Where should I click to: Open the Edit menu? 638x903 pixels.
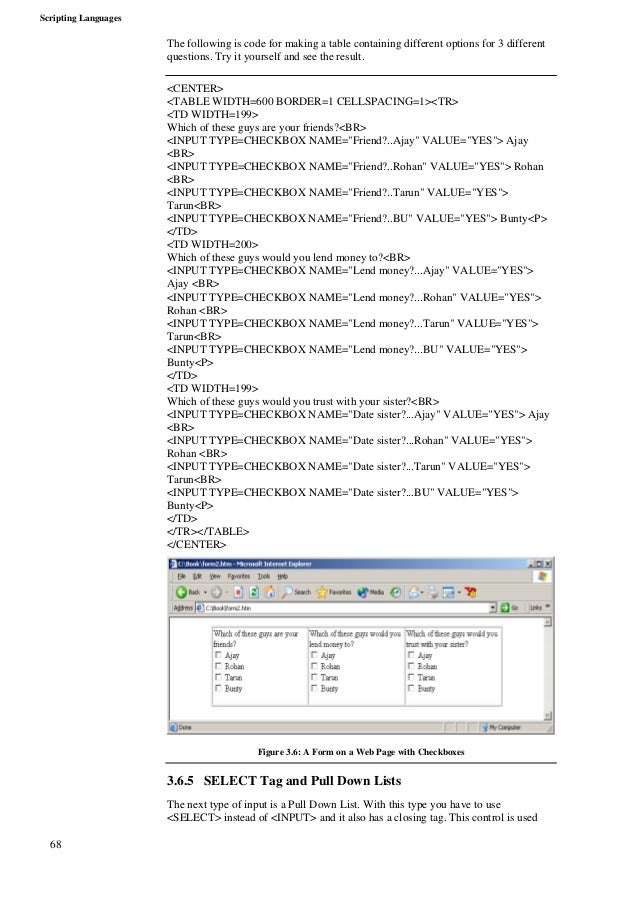point(198,576)
